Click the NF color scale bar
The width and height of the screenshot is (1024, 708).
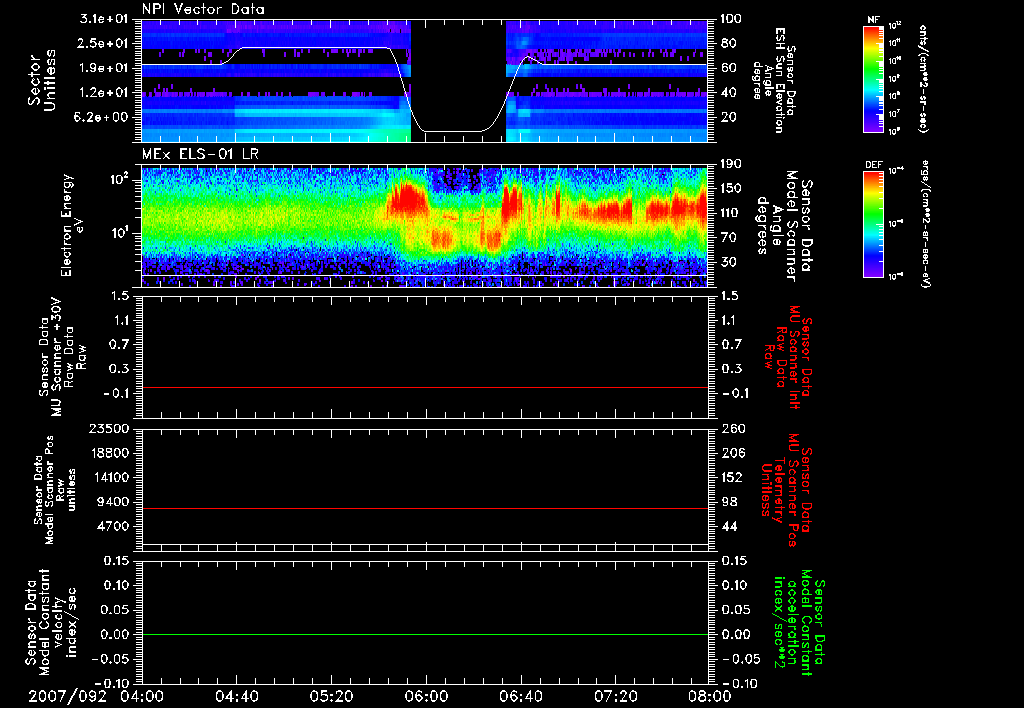click(x=874, y=78)
